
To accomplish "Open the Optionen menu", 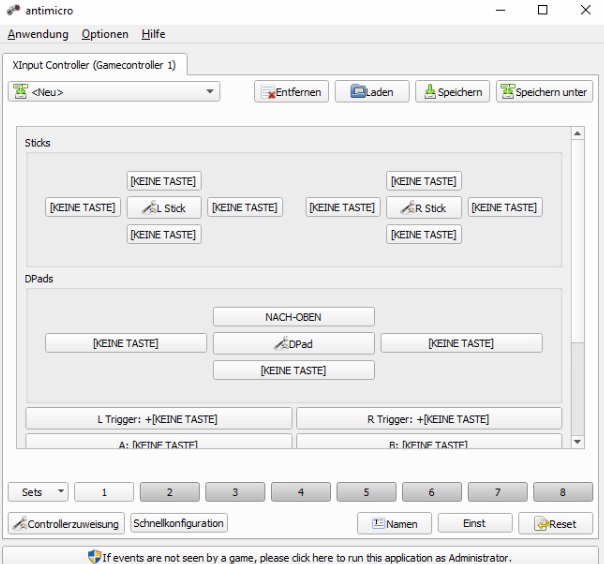I will coord(105,34).
